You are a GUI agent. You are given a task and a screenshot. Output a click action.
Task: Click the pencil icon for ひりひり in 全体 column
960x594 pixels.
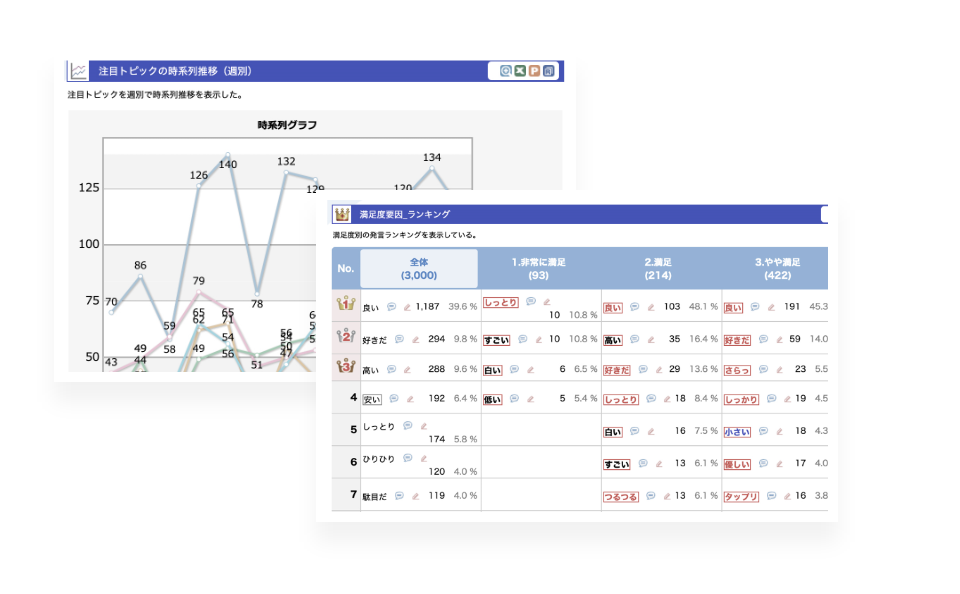click(x=424, y=459)
